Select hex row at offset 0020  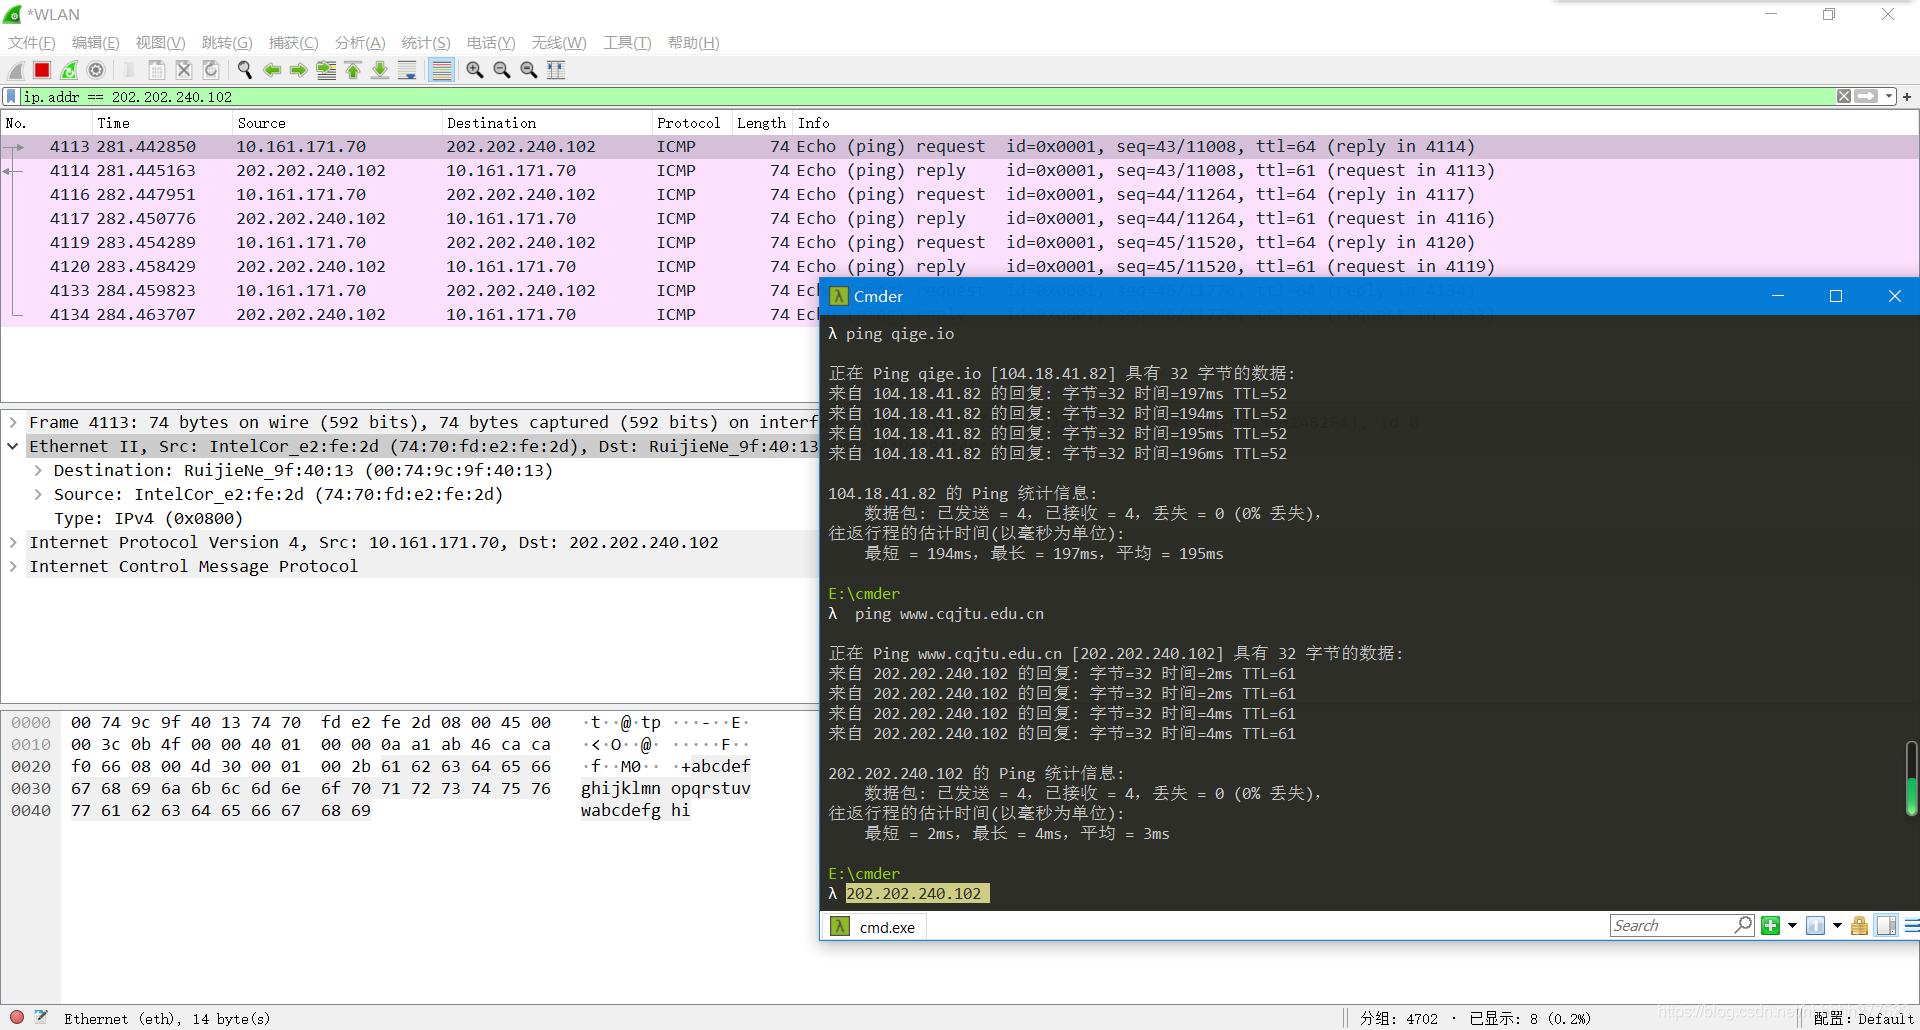click(380, 767)
